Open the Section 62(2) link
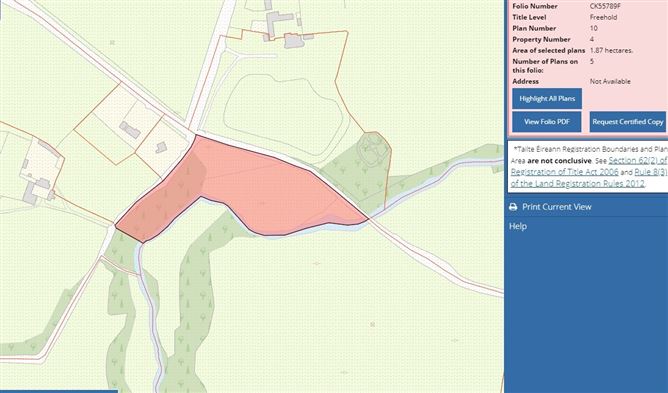Image resolution: width=668 pixels, height=393 pixels. 638,161
